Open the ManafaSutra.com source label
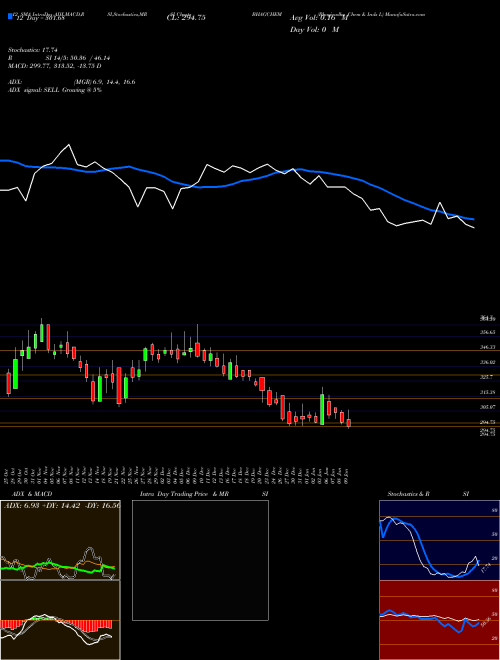Viewport: 500px width, 660px height. pos(405,14)
